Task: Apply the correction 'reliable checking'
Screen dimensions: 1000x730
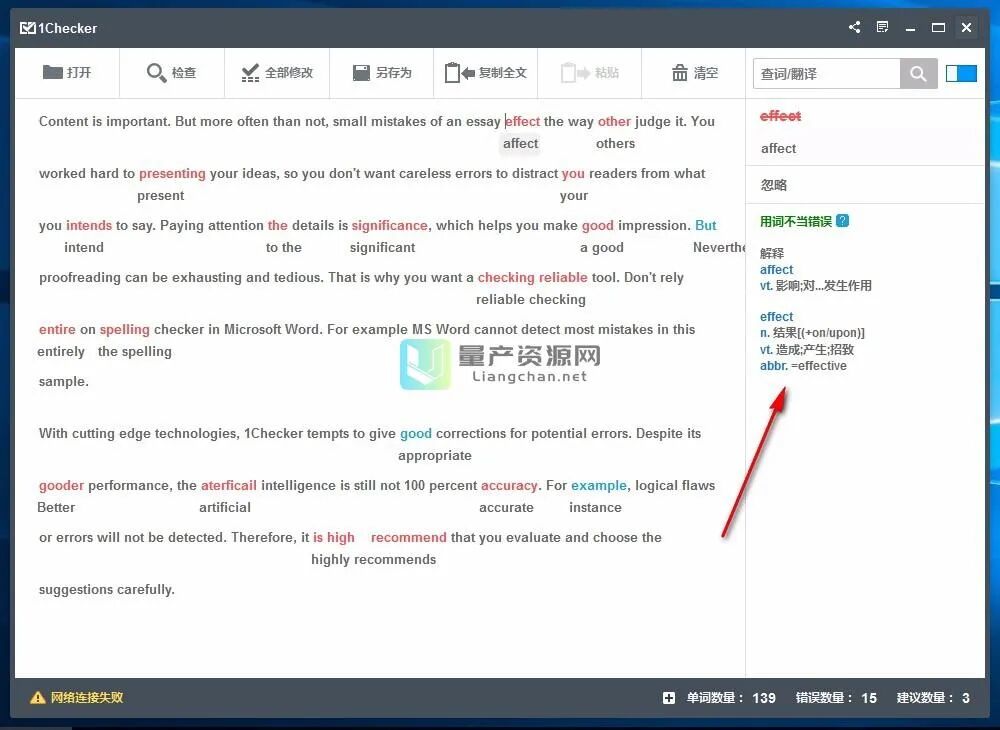Action: pos(531,300)
